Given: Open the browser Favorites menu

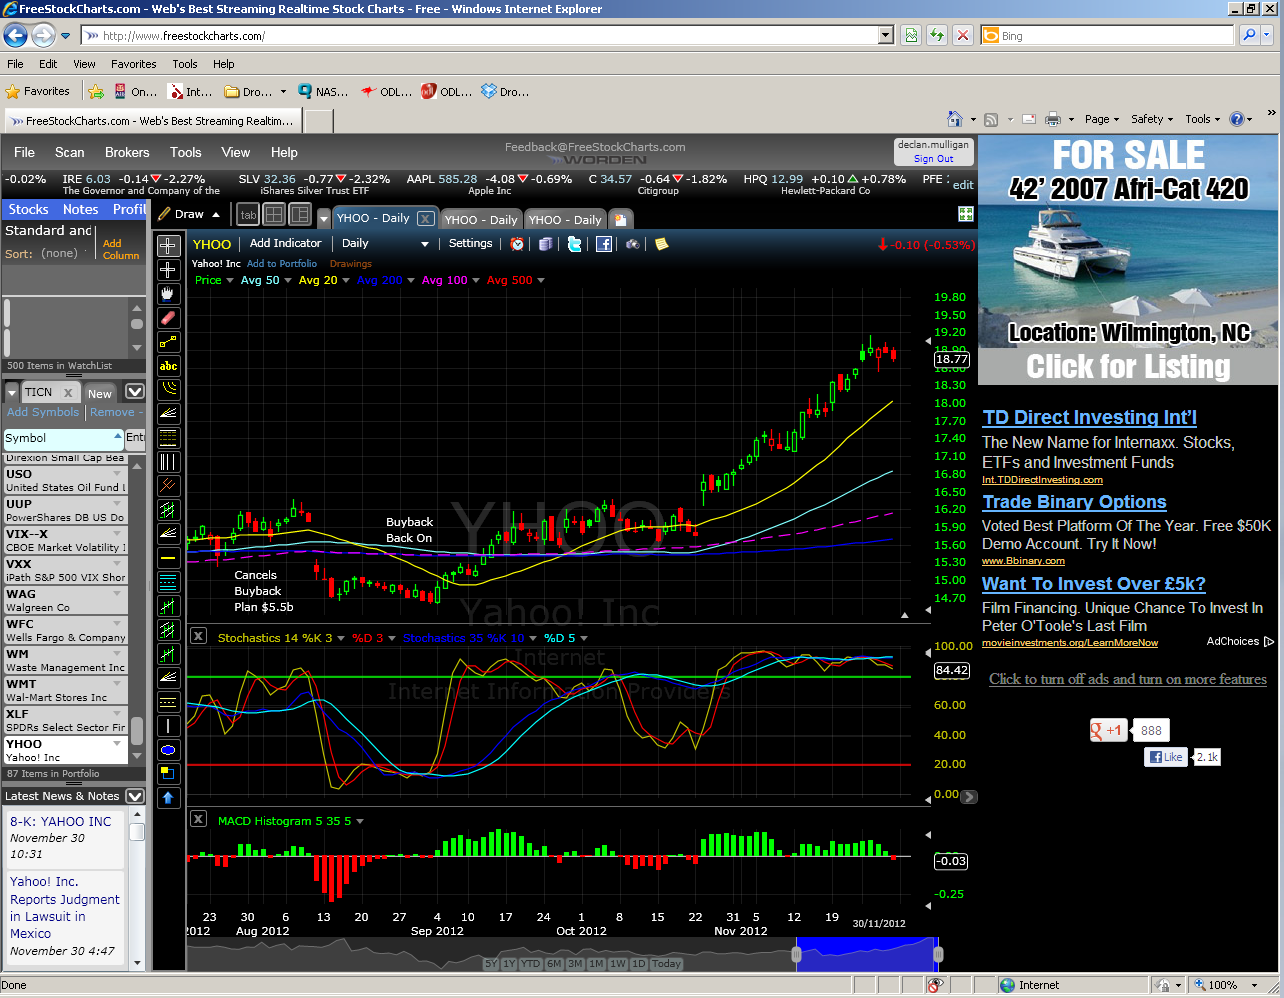Looking at the screenshot, I should [x=134, y=64].
